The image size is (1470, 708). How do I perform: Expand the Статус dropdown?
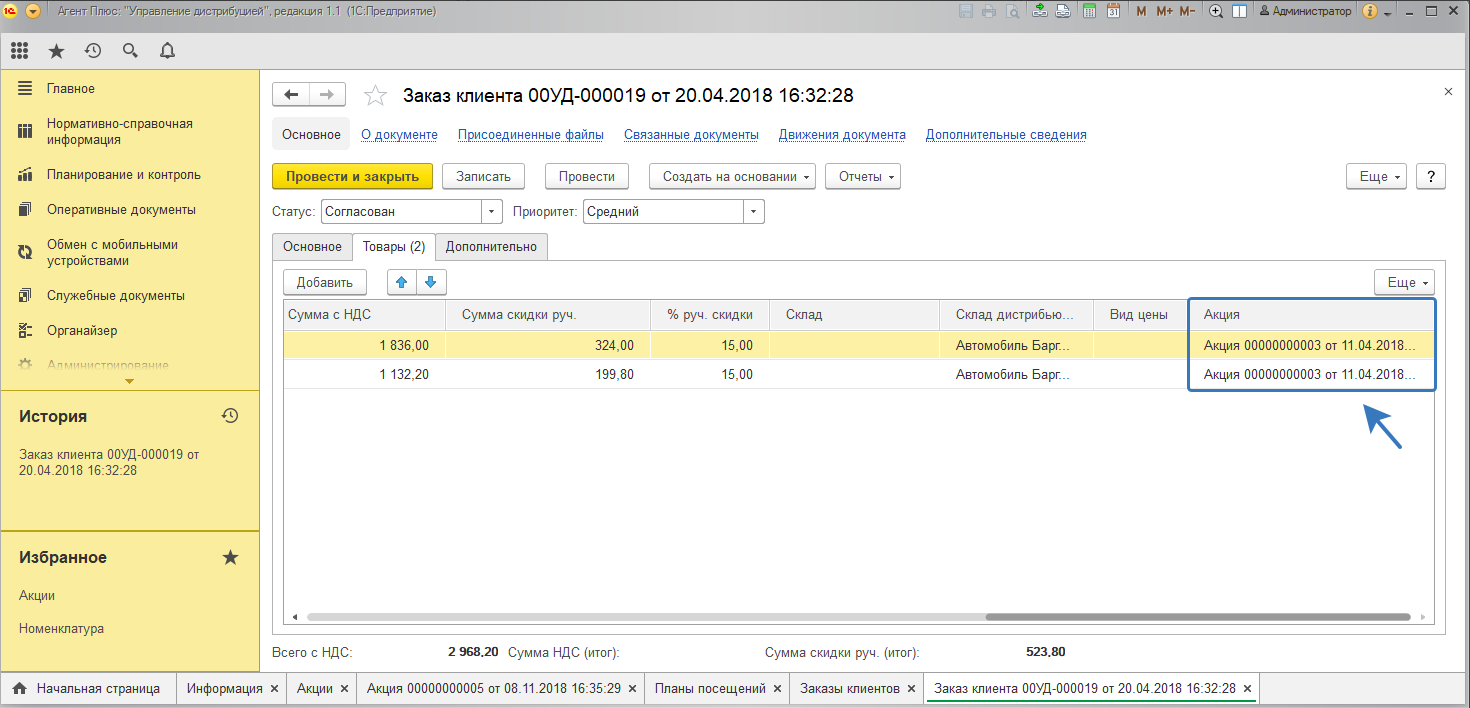(x=492, y=212)
